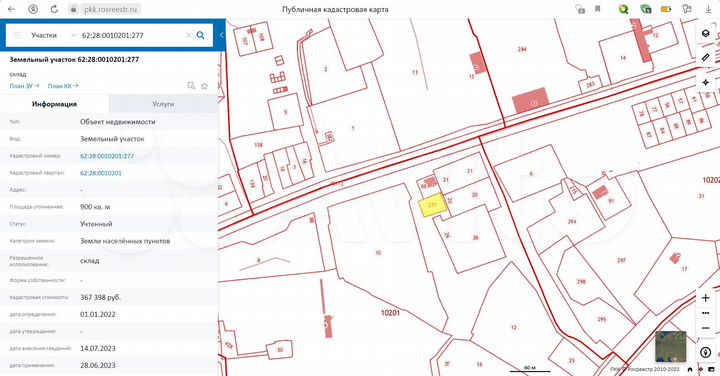720x376 pixels.
Task: Reload the page
Action: [x=54, y=9]
